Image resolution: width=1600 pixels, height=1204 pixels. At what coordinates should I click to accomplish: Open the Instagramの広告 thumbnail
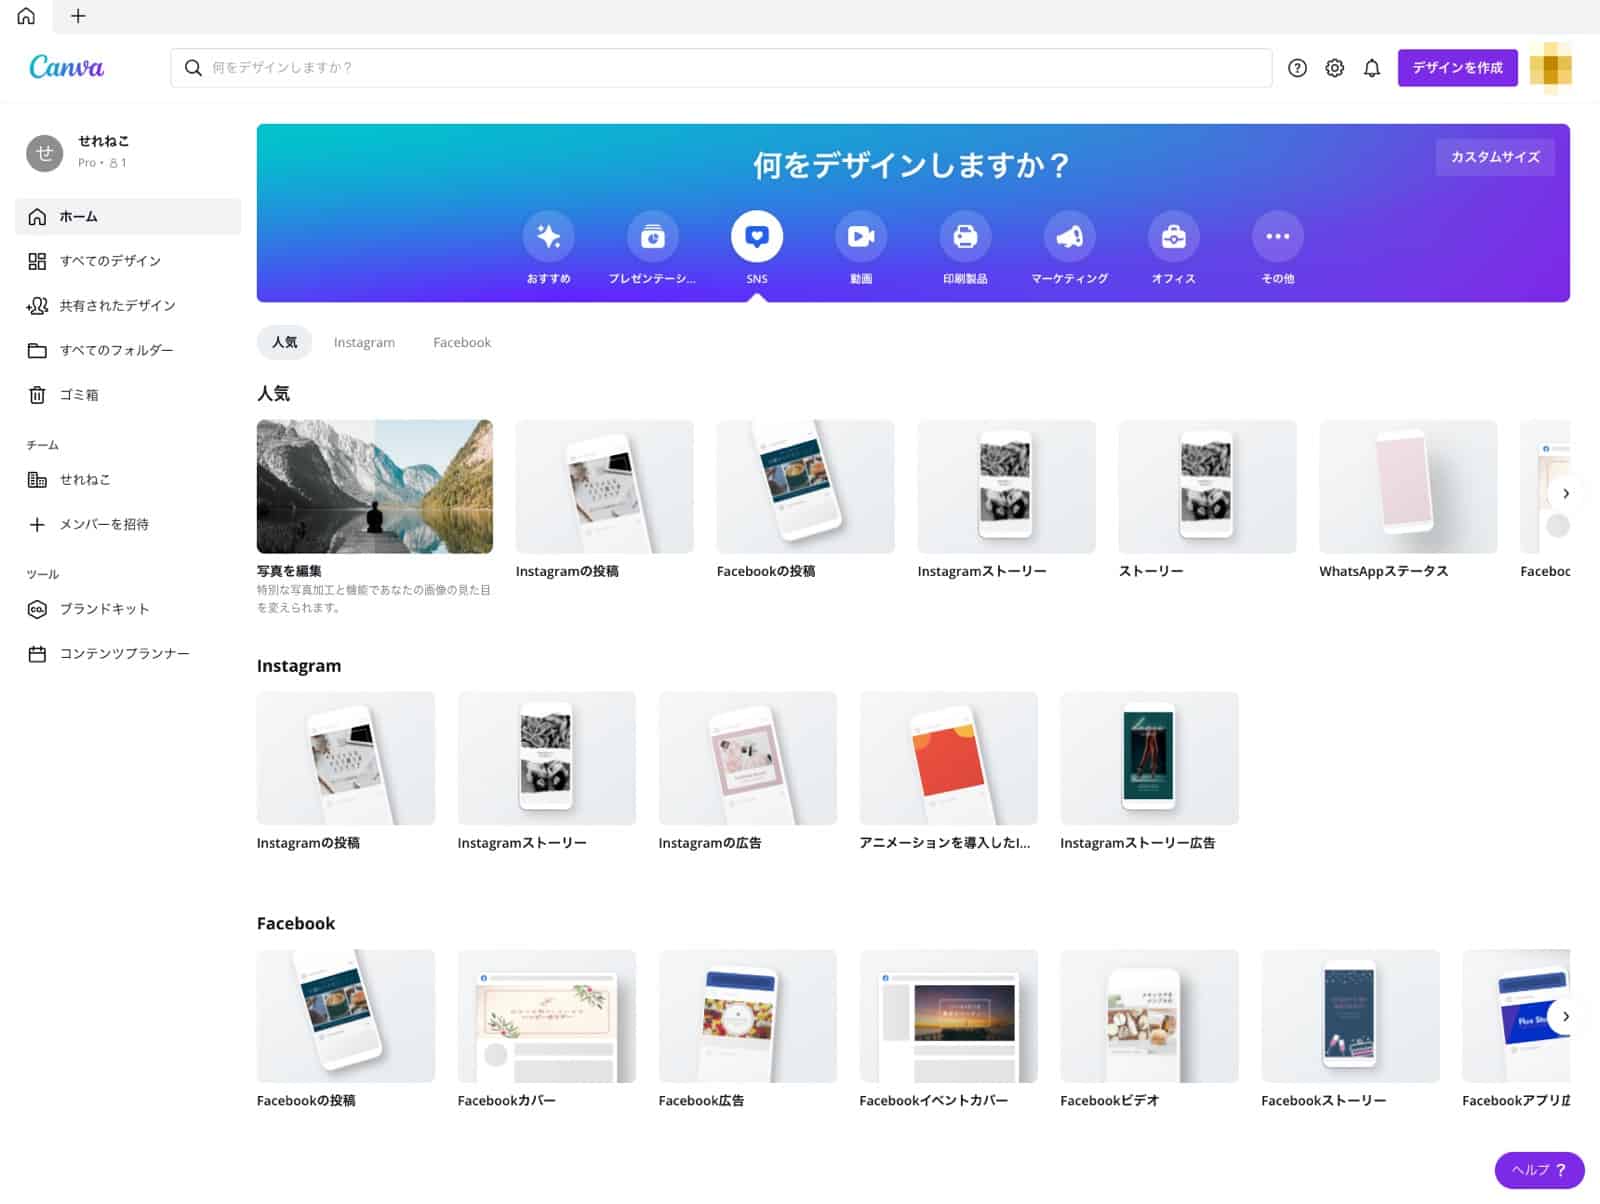point(748,758)
